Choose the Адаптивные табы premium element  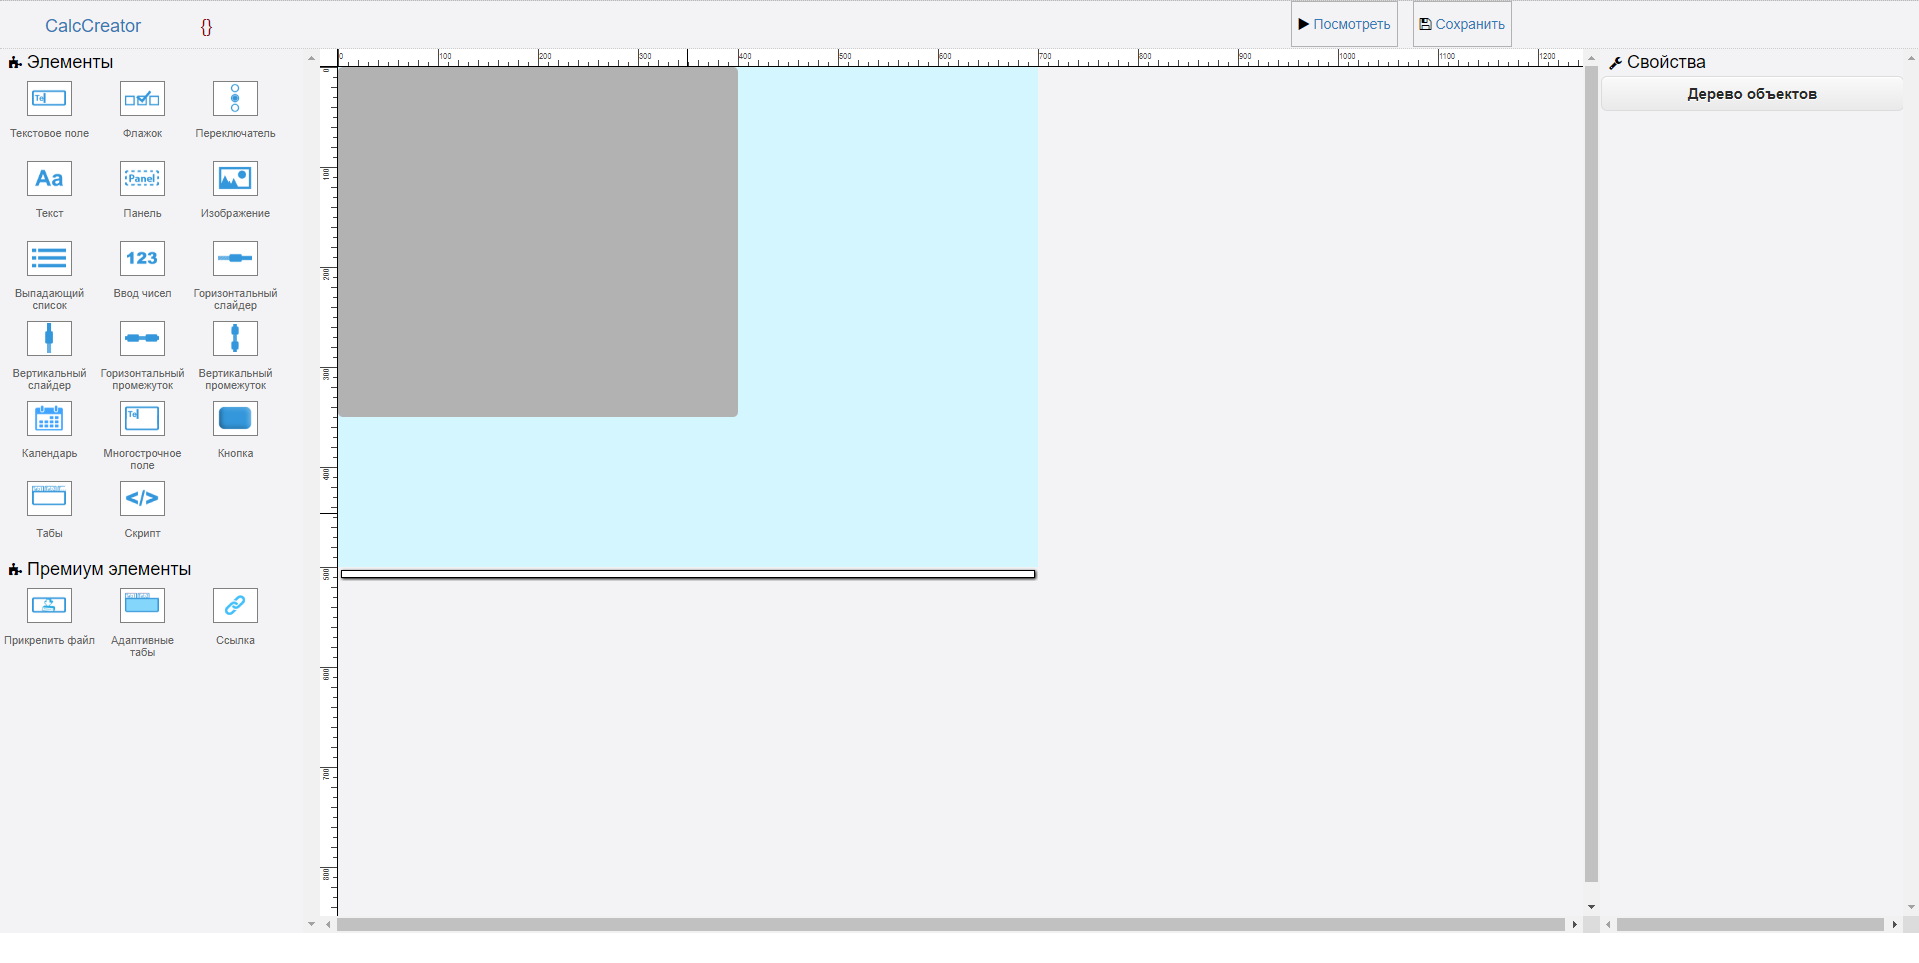click(142, 606)
